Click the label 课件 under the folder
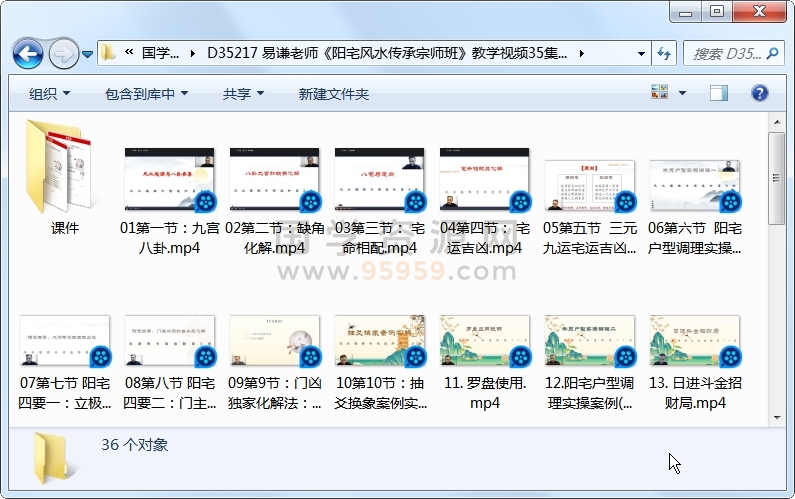This screenshot has height=499, width=795. click(x=65, y=228)
